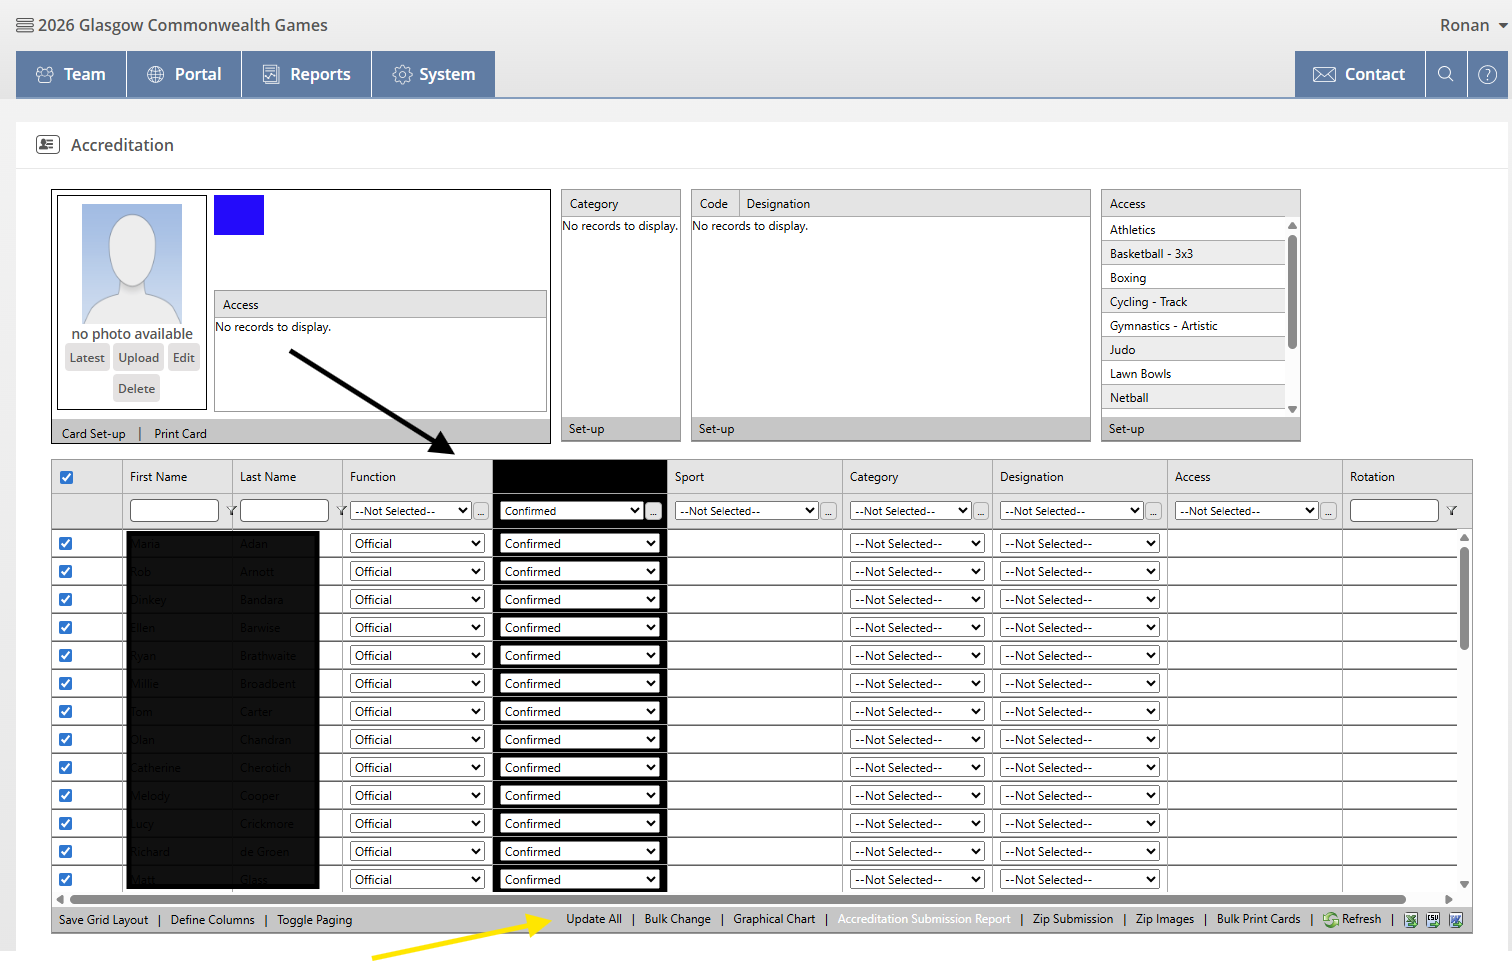This screenshot has width=1512, height=961.
Task: Toggle select-all checkbox in grid header
Action: click(x=66, y=477)
